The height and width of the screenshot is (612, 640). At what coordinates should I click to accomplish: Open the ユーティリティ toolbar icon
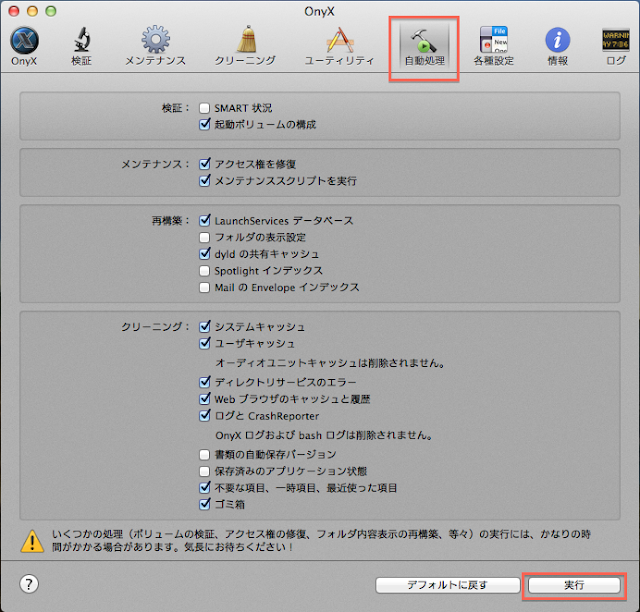(x=339, y=46)
